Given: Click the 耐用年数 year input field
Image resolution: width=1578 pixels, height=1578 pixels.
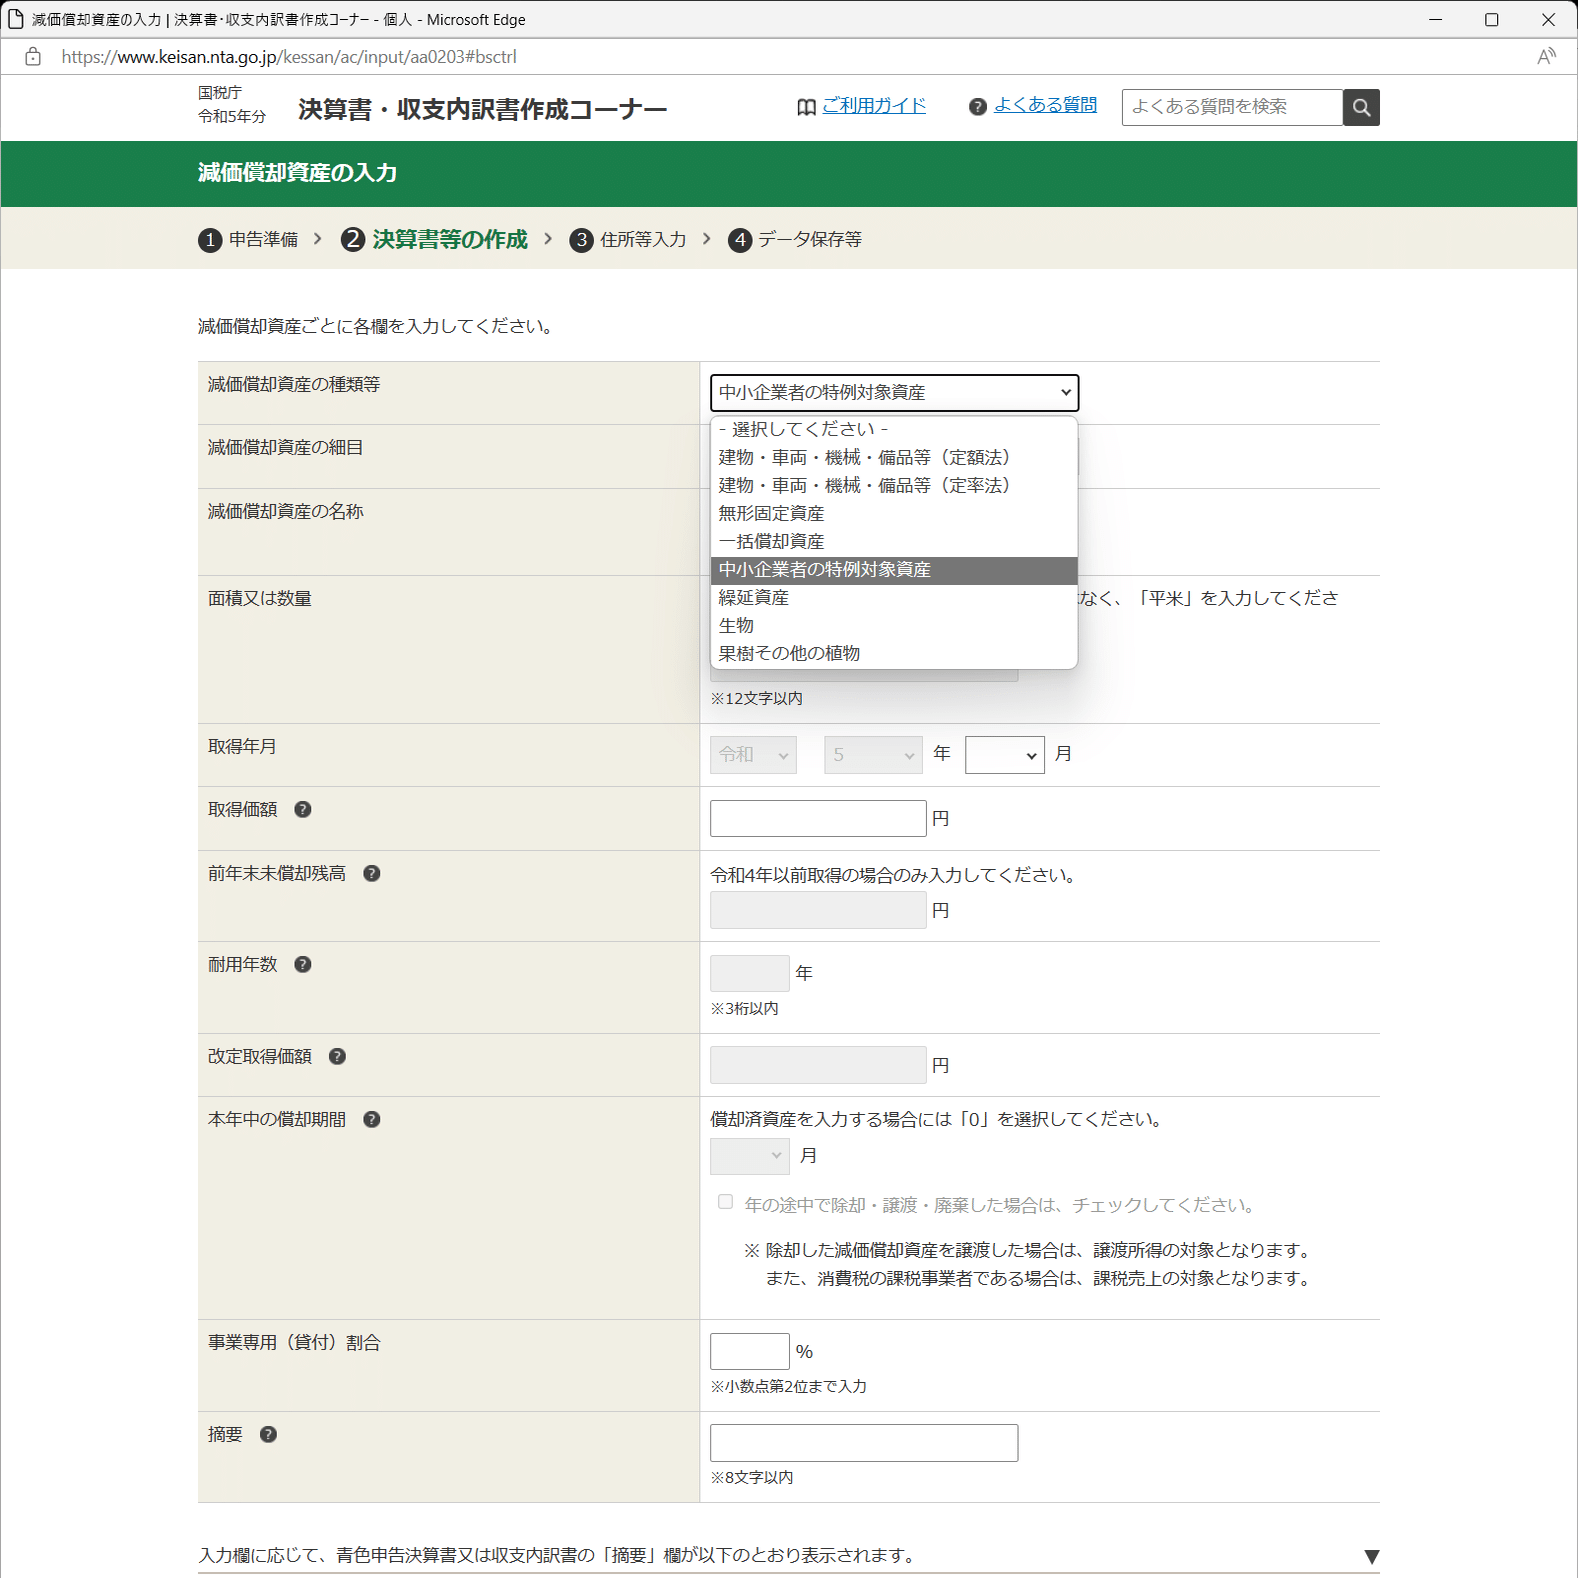Looking at the screenshot, I should click(x=750, y=973).
